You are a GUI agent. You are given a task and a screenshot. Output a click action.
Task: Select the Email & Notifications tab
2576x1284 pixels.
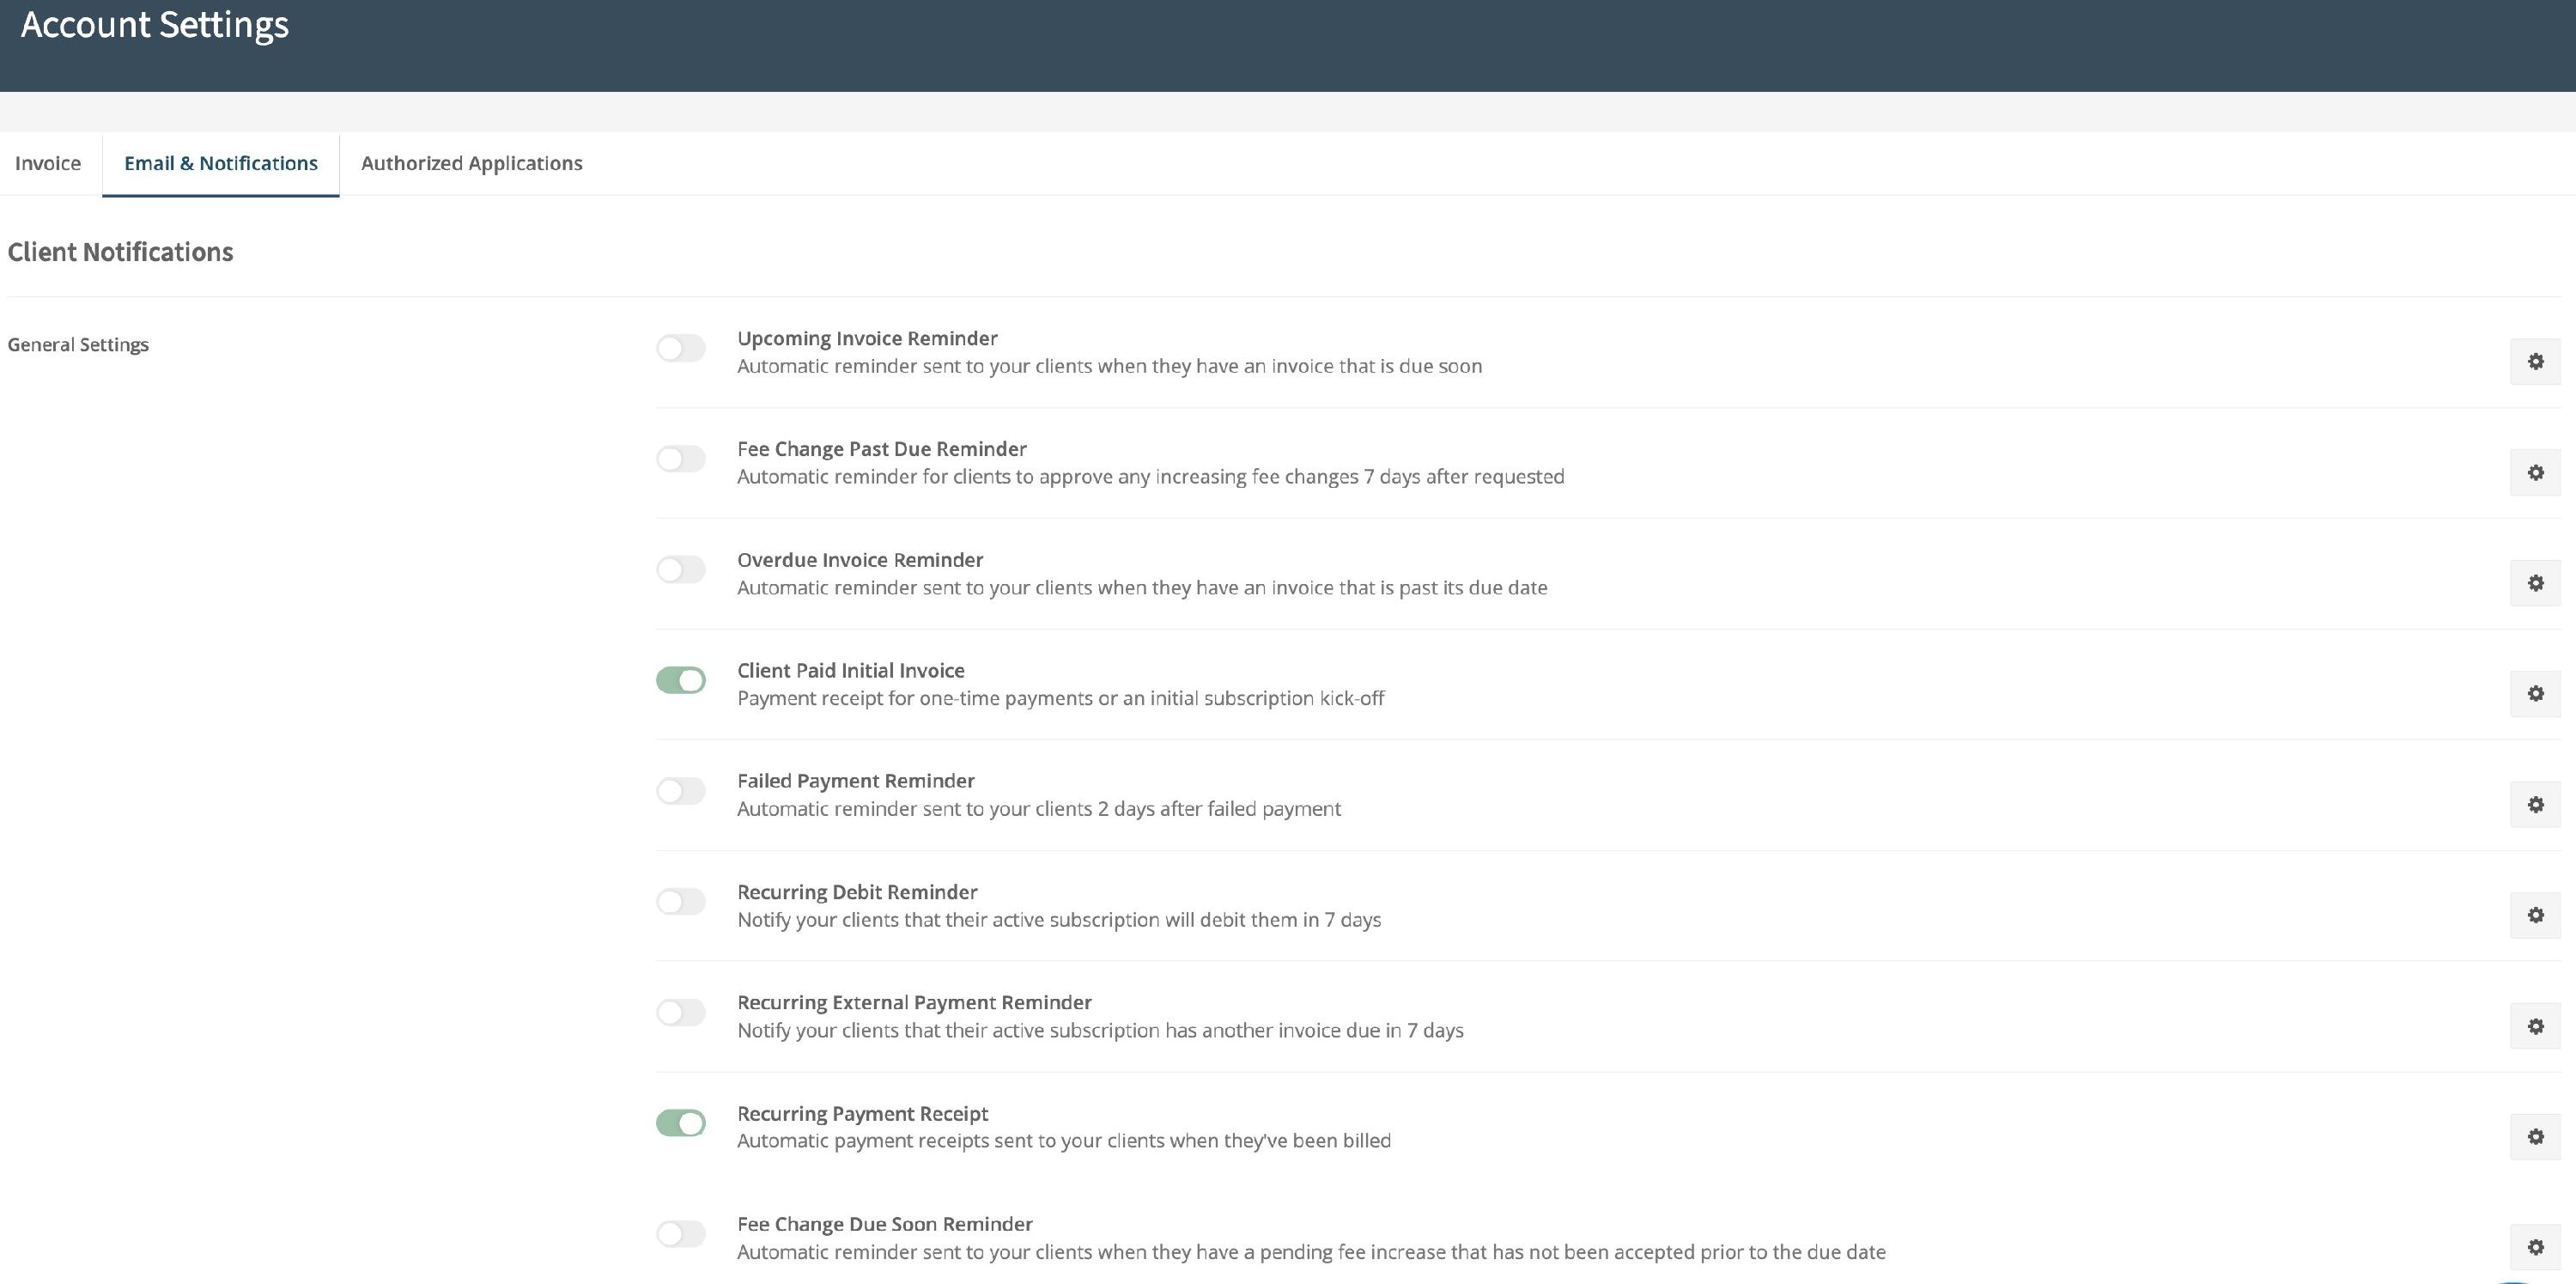pyautogui.click(x=221, y=163)
